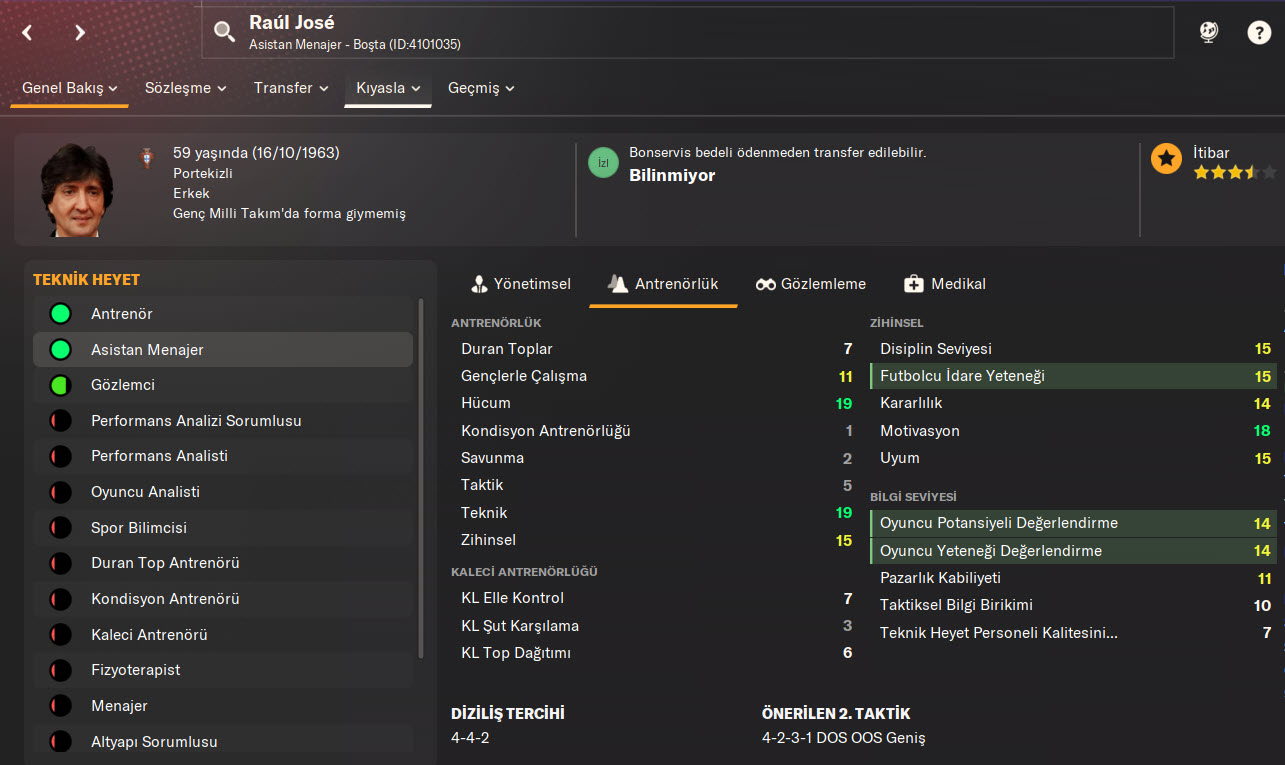Expand the Transfer dropdown menu
1285x765 pixels.
291,88
